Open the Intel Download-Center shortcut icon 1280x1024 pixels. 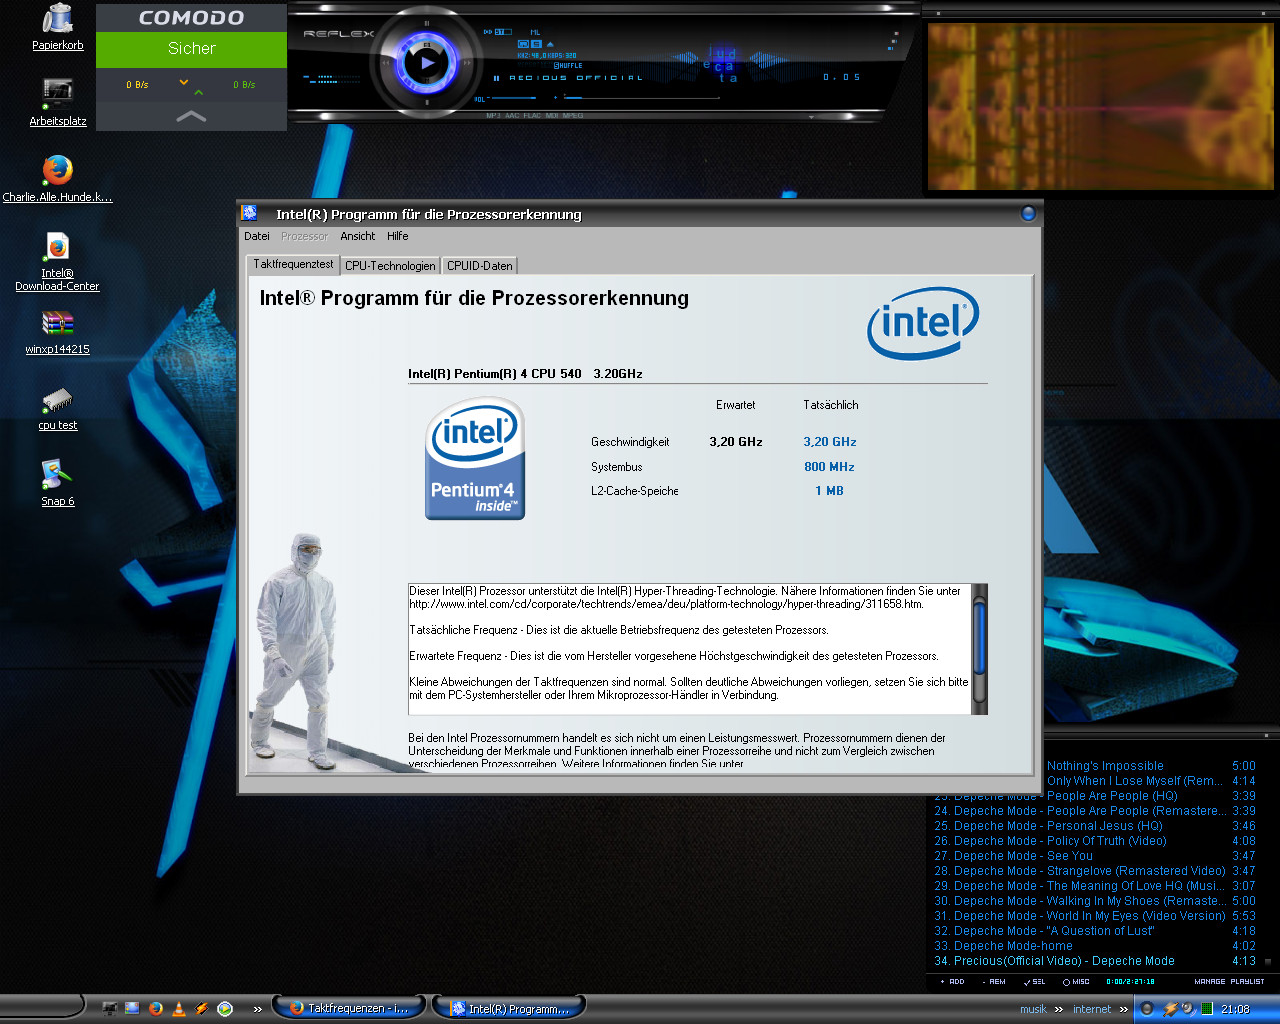point(57,261)
